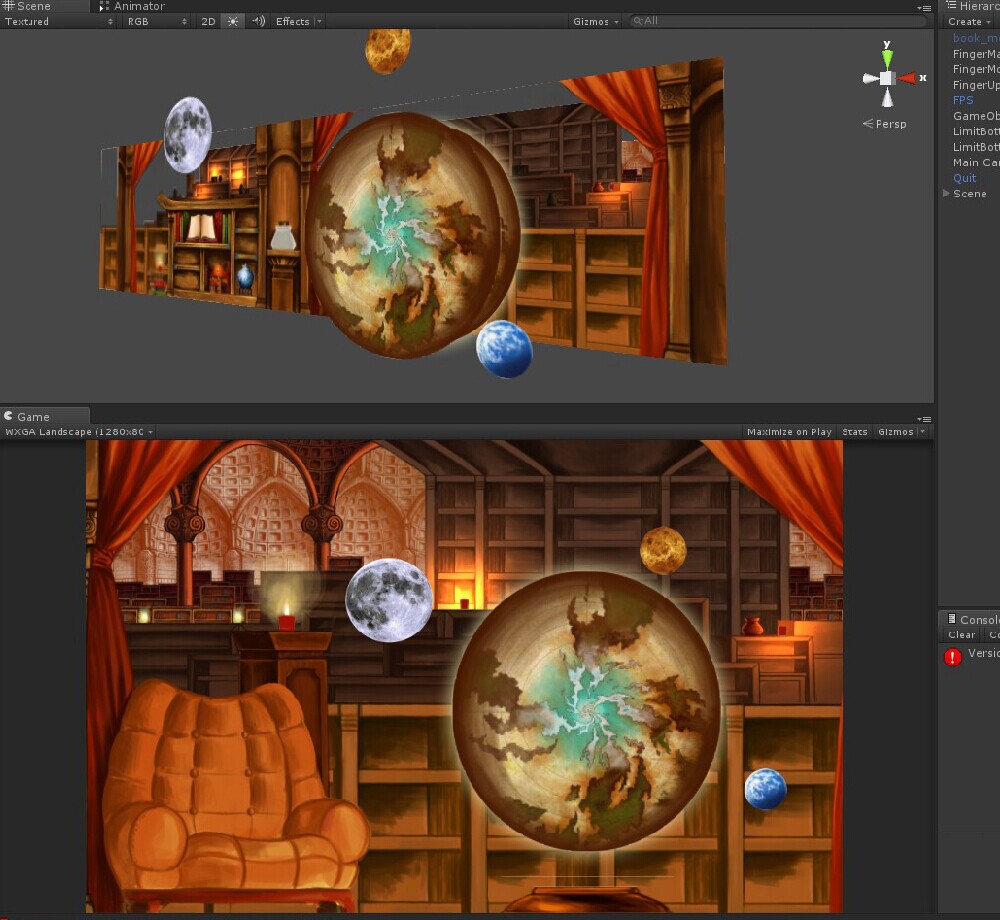Viewport: 1000px width, 920px height.
Task: Switch to the Hierarchy tab
Action: 973,6
